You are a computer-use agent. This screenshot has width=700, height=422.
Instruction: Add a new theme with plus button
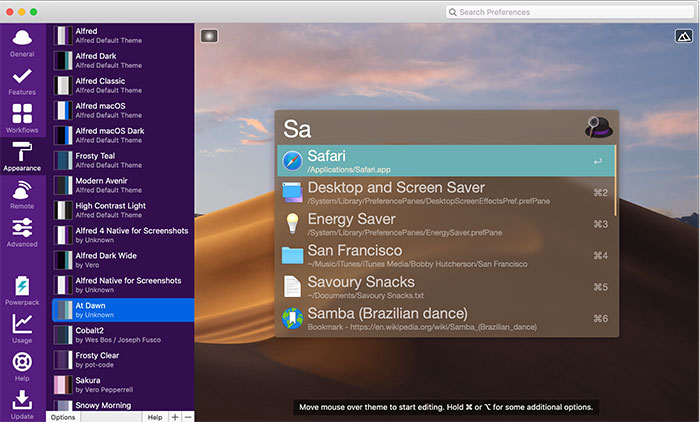pyautogui.click(x=176, y=416)
